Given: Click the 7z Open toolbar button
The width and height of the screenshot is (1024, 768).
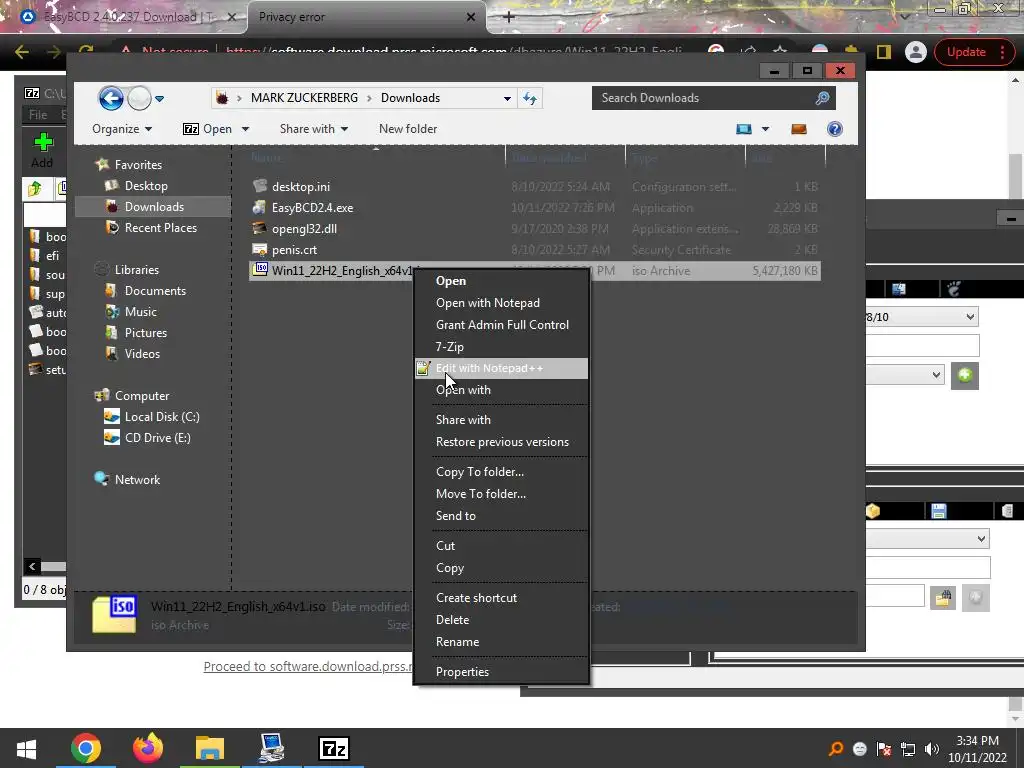Looking at the screenshot, I should (x=207, y=129).
